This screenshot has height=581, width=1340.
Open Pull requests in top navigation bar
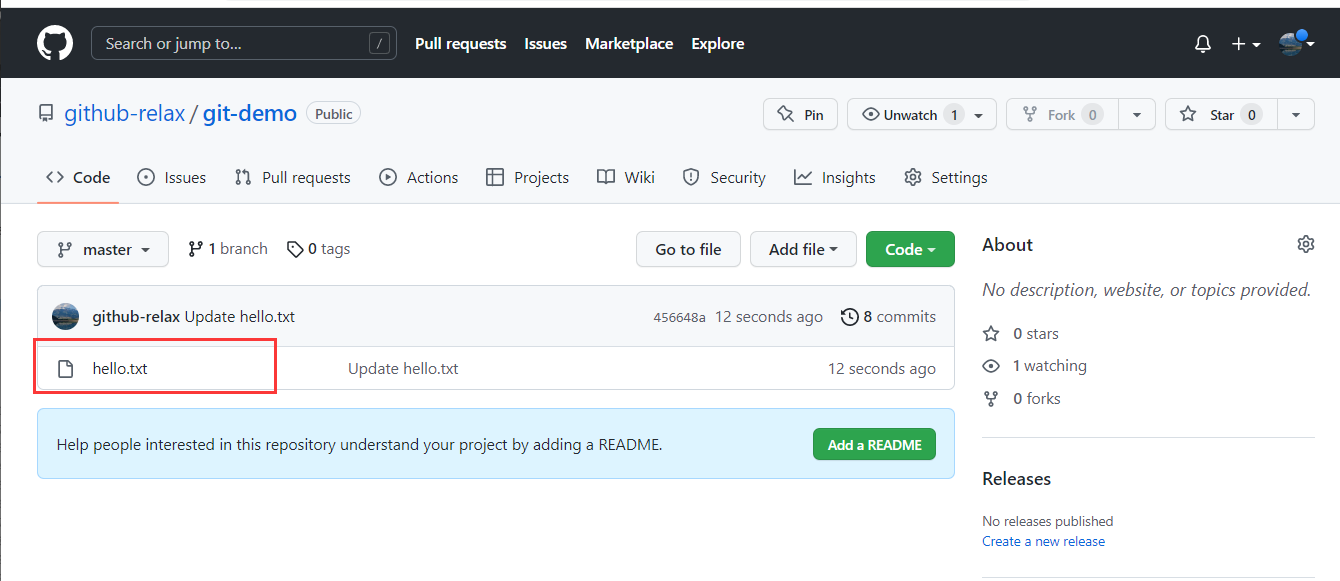click(x=460, y=44)
